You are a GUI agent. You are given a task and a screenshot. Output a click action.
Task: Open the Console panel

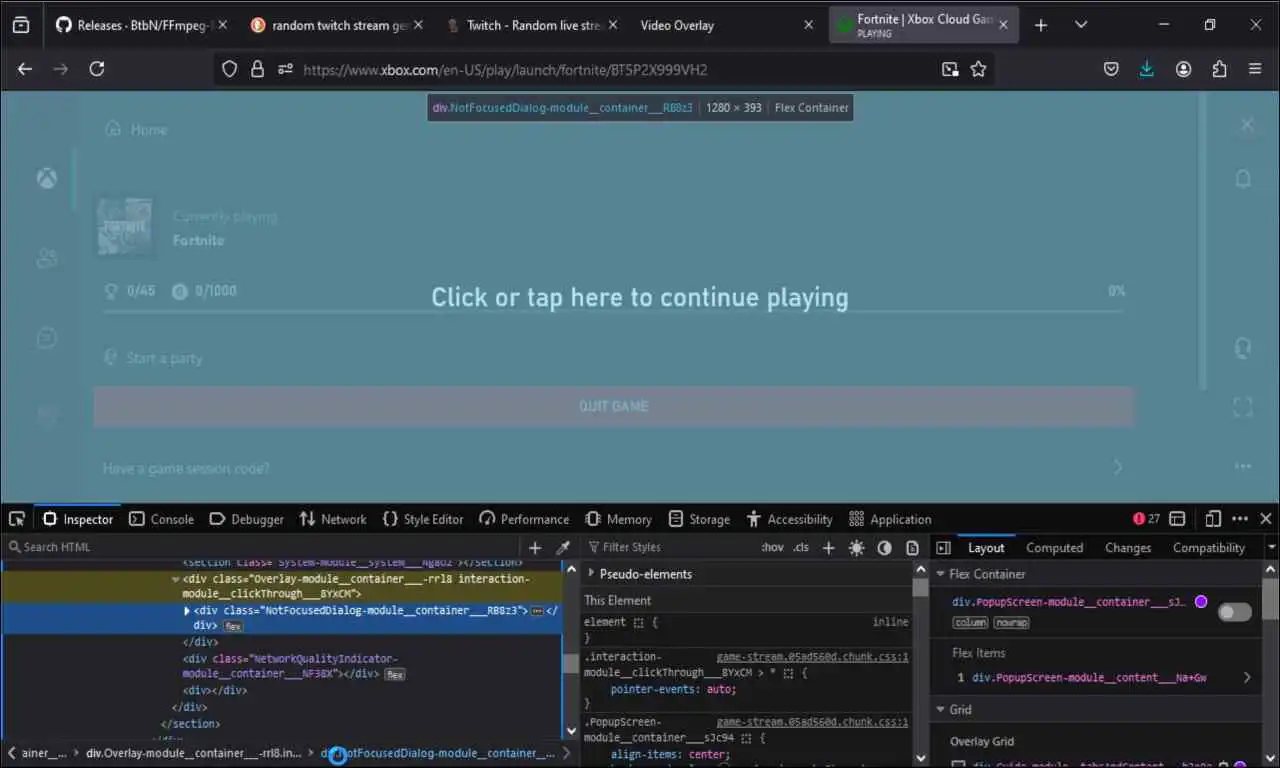click(x=162, y=519)
